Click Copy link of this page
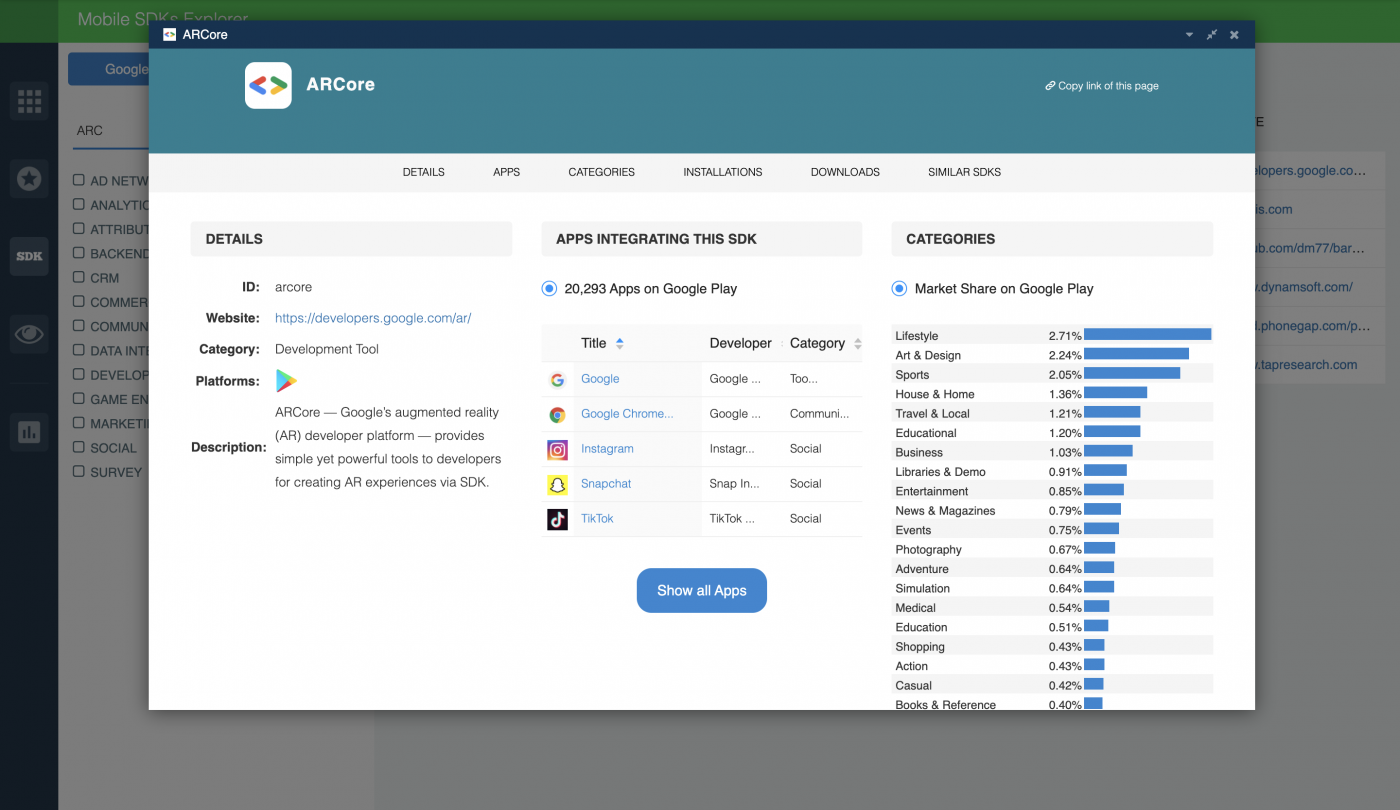Viewport: 1400px width, 810px height. point(1101,85)
